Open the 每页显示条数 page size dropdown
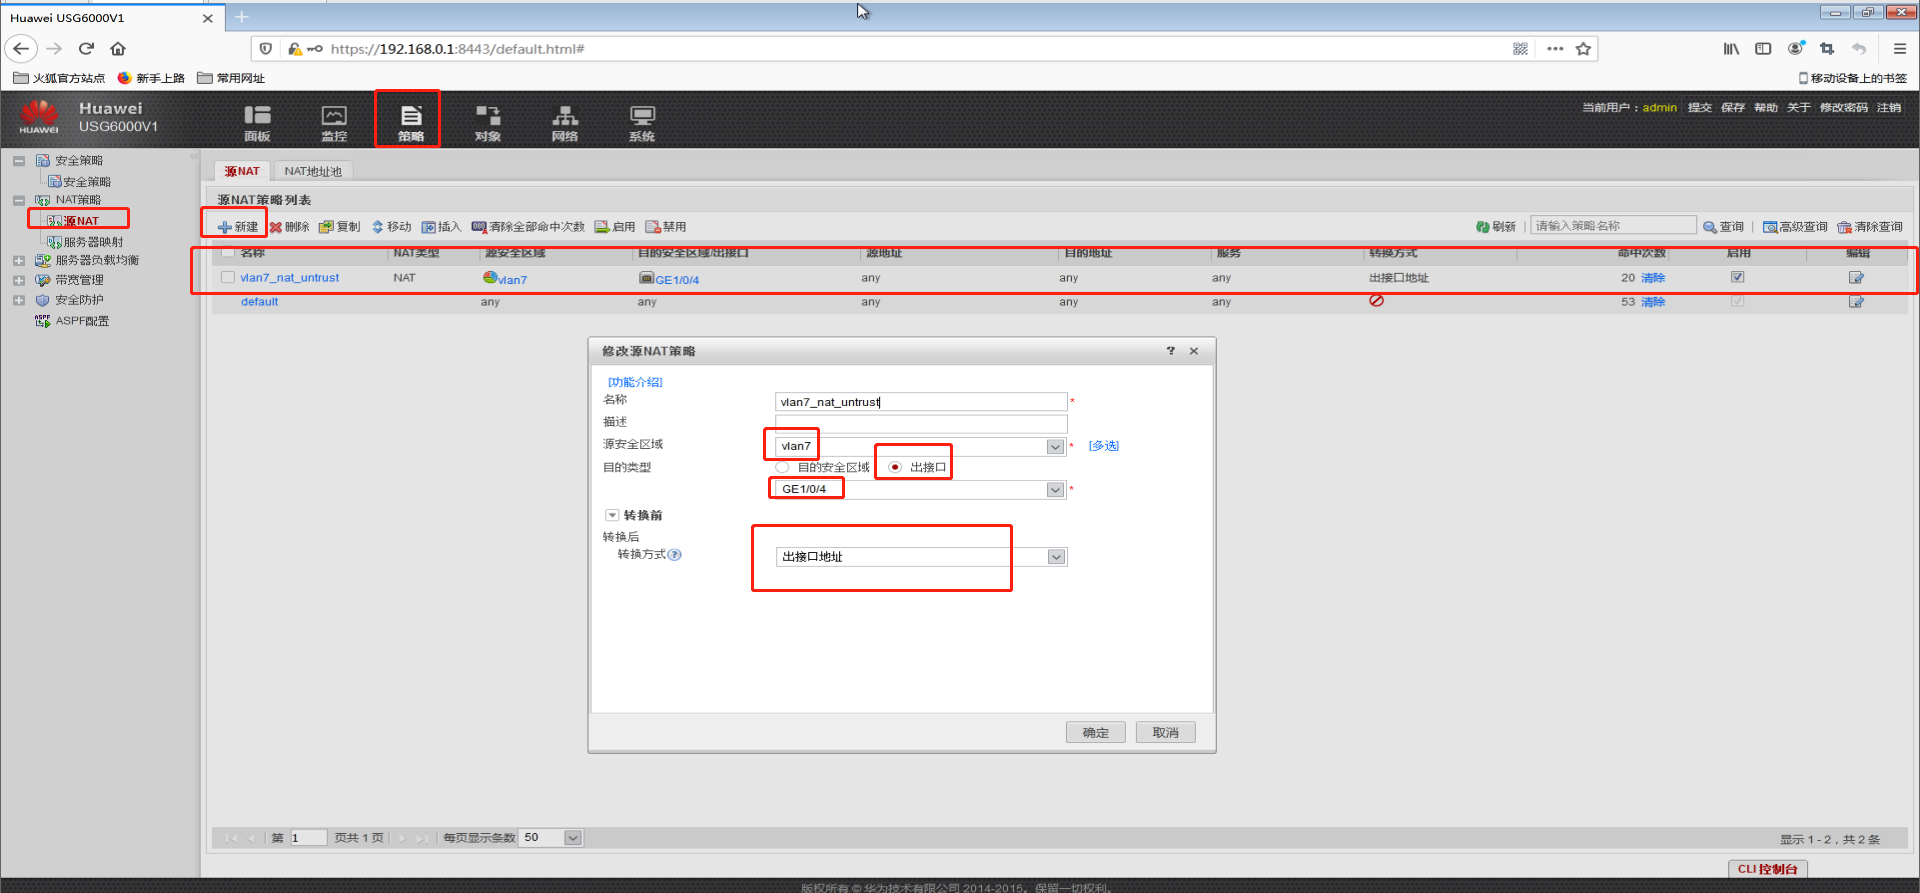This screenshot has height=893, width=1920. pos(573,838)
